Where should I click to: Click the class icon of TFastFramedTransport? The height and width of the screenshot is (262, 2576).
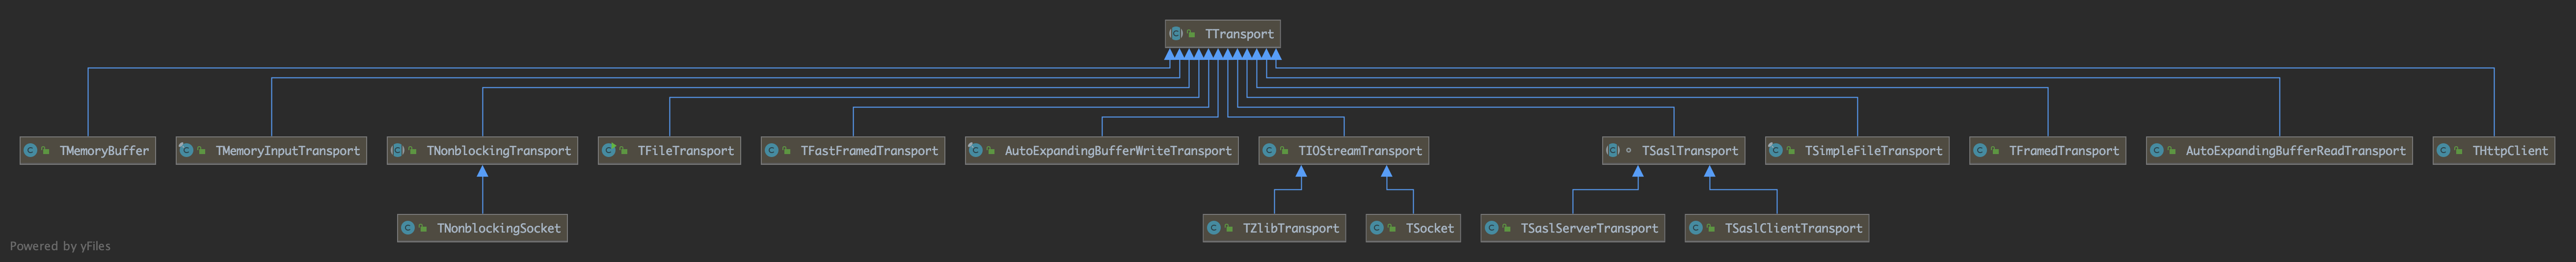coord(771,151)
